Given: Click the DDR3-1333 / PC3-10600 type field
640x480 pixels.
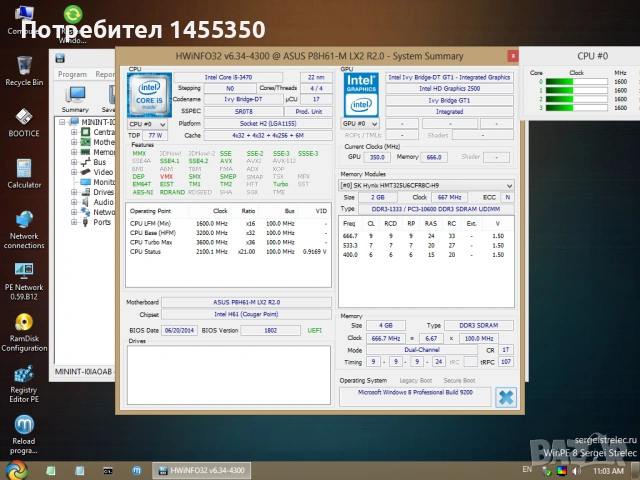Looking at the screenshot, I should [x=436, y=209].
